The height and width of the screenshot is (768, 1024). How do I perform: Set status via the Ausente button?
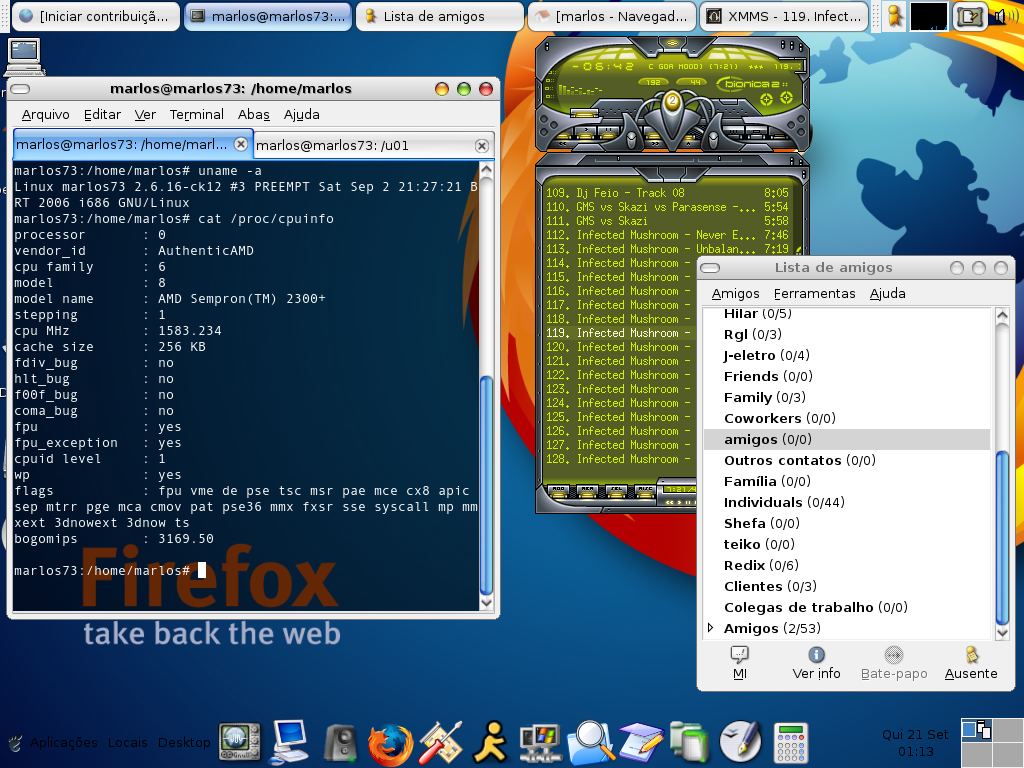970,664
